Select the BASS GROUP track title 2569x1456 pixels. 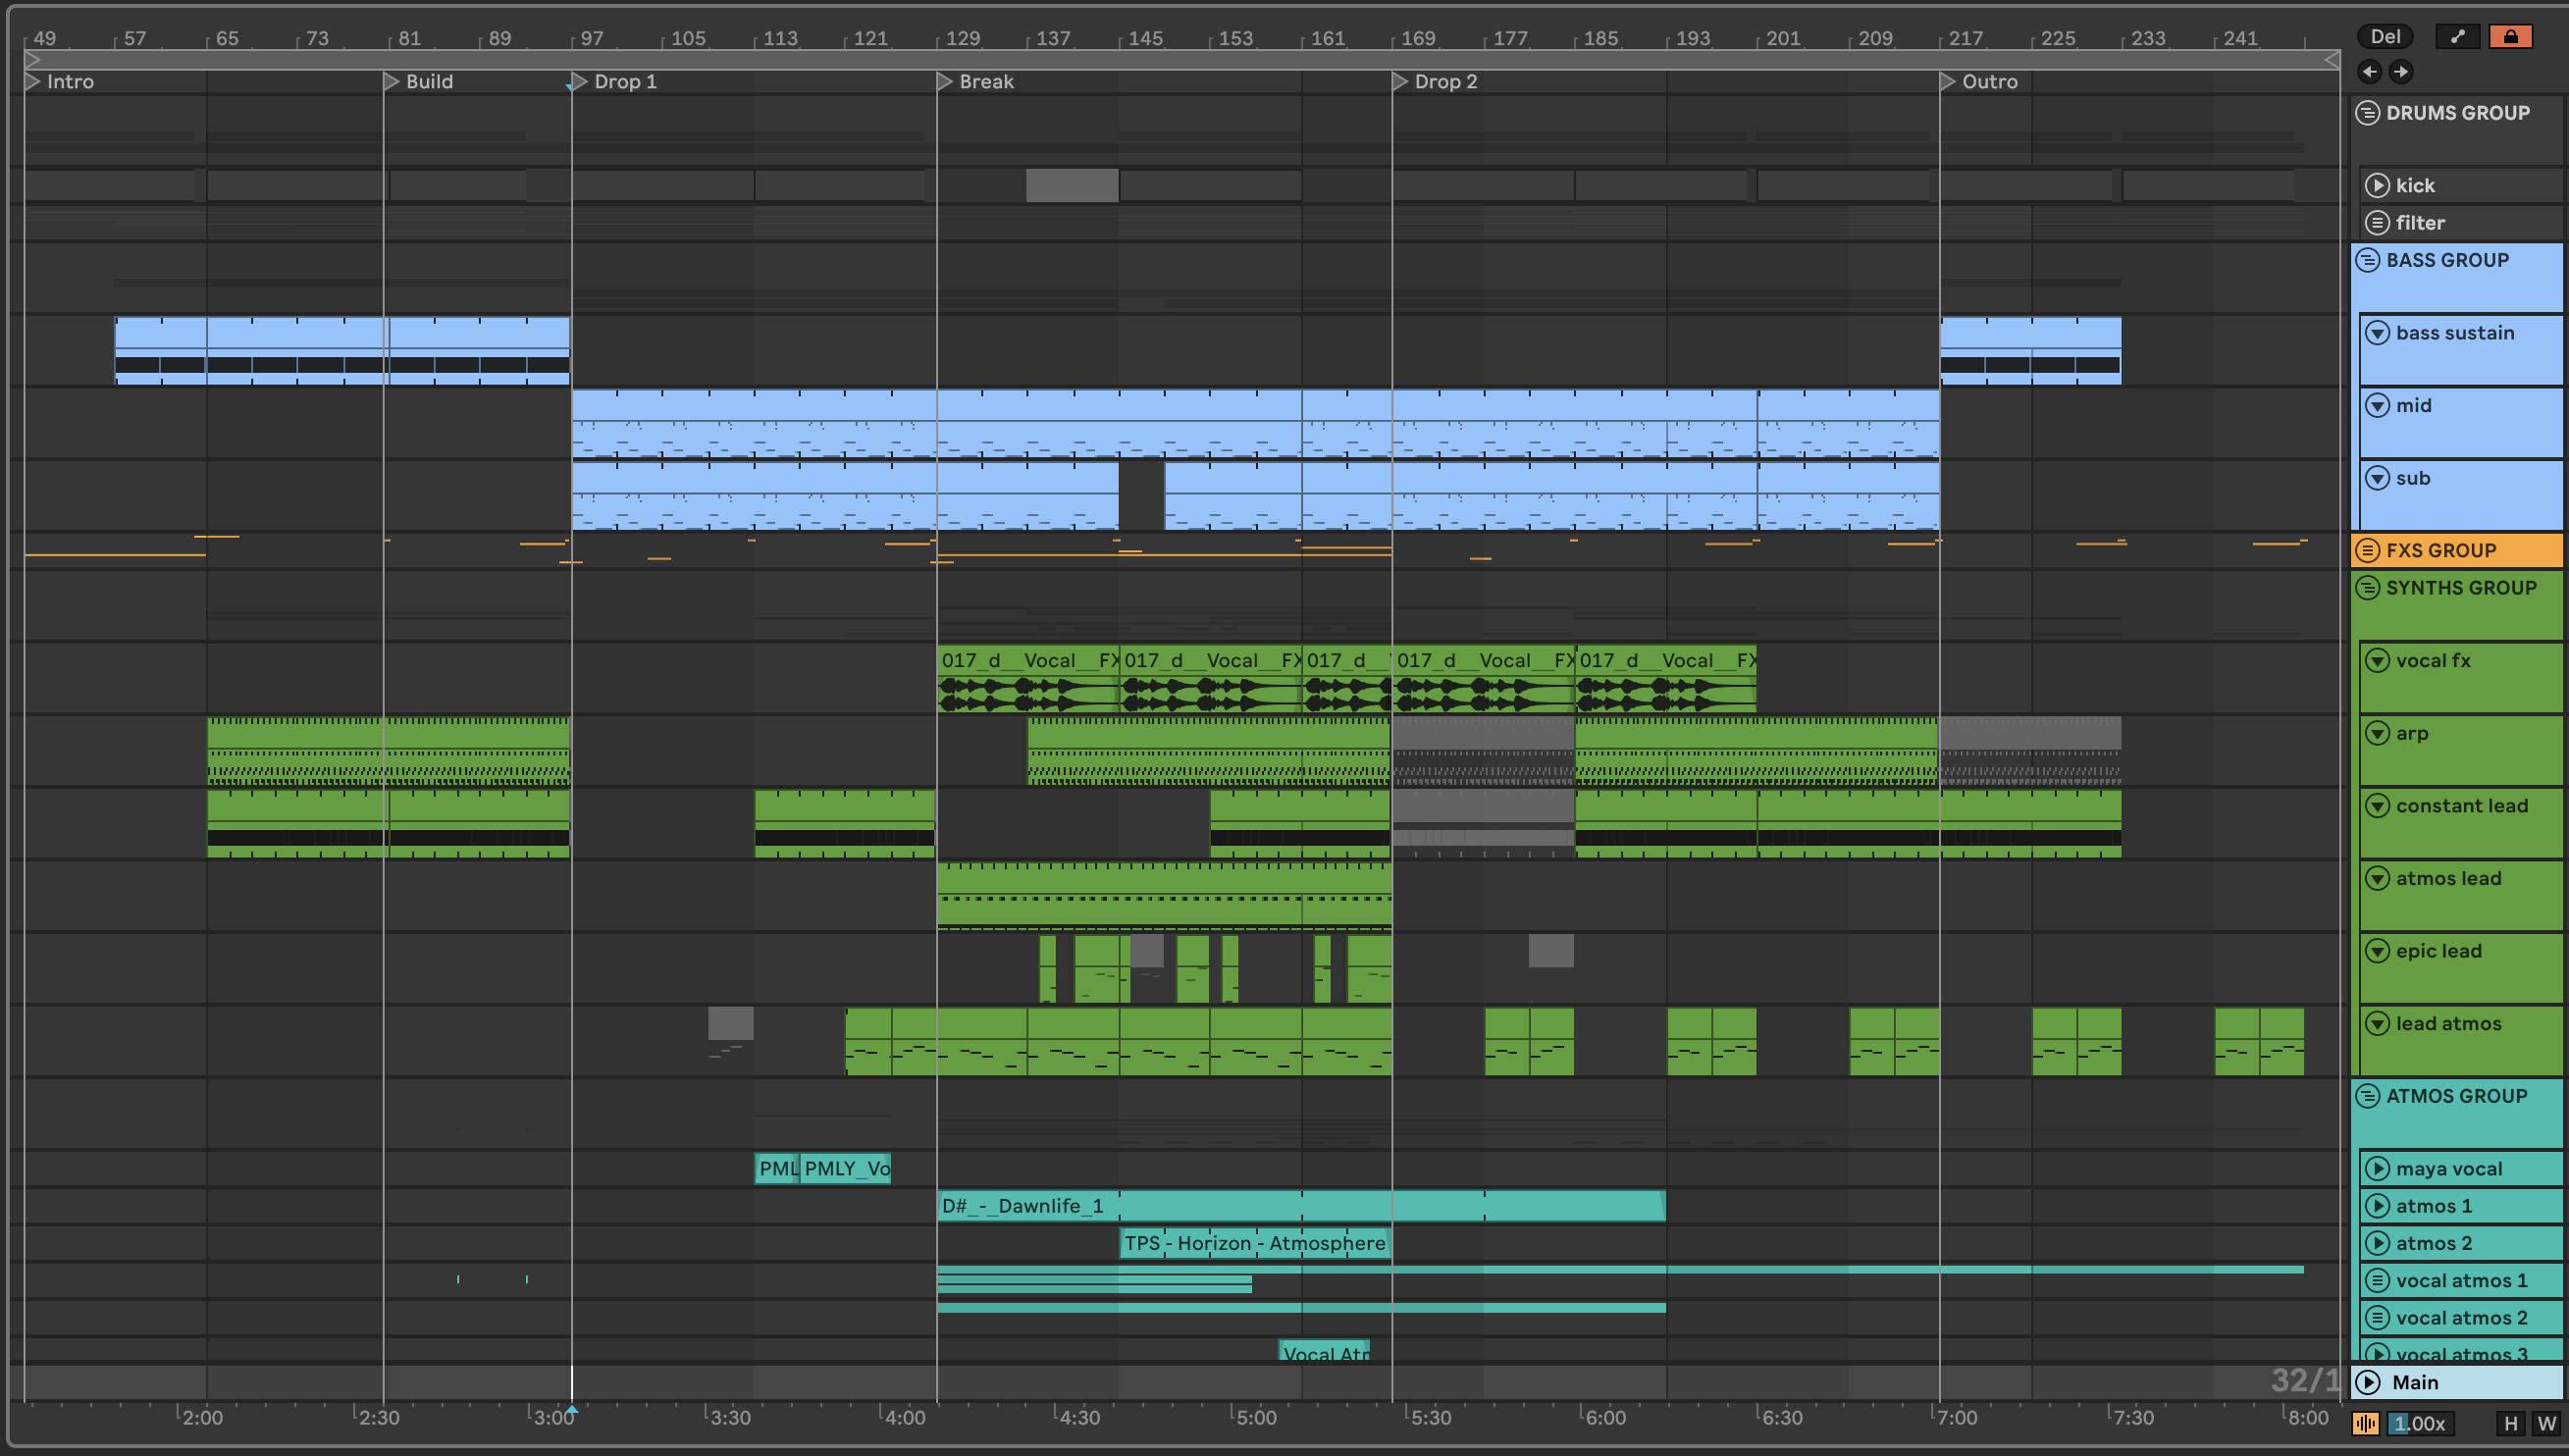pos(2447,260)
